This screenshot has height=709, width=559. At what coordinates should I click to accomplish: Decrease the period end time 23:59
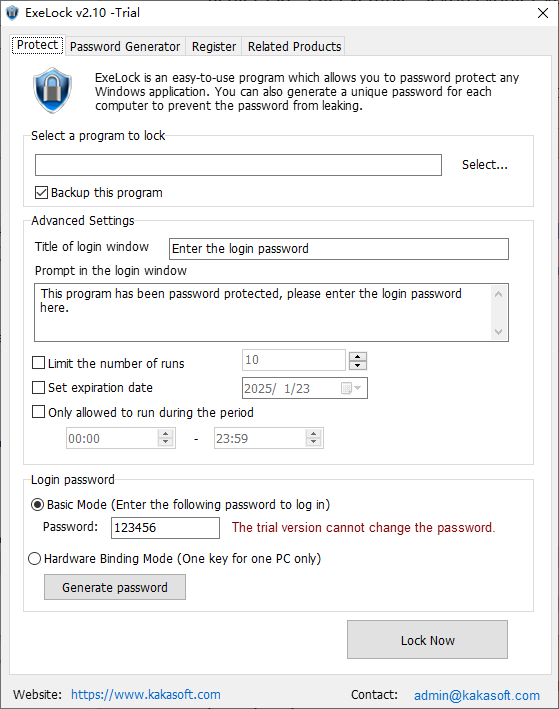coord(313,442)
